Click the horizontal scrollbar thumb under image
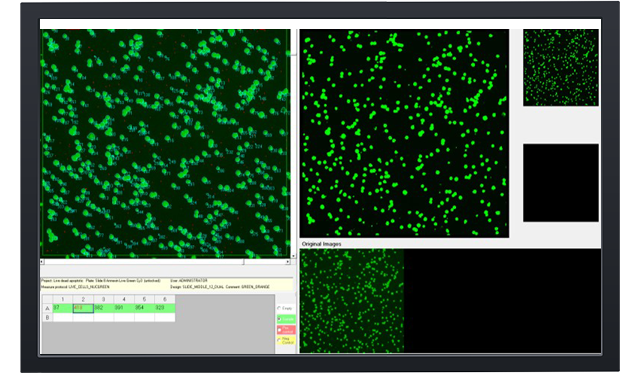Image resolution: width=640 pixels, height=373 pixels. point(144,262)
